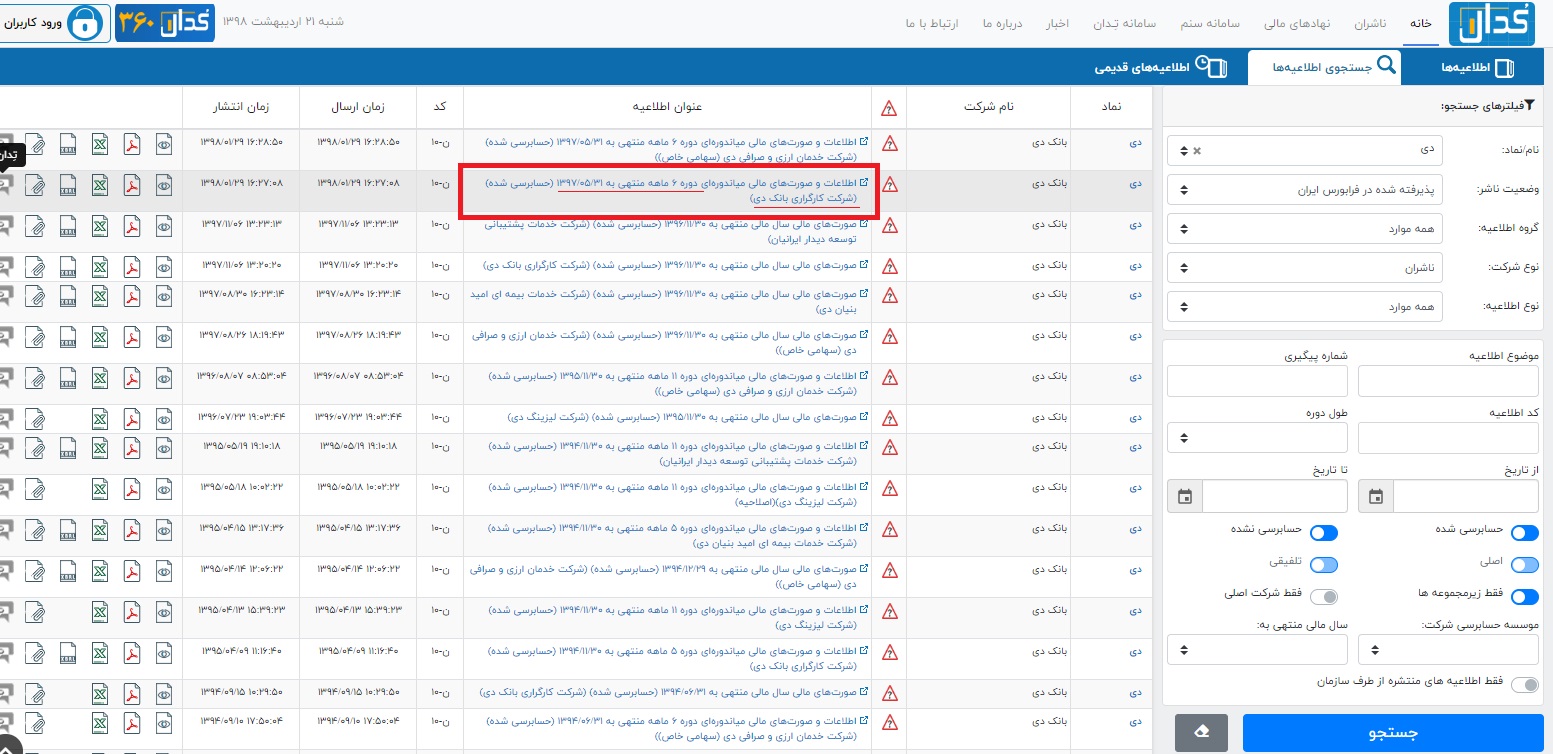This screenshot has height=754, width=1553.
Task: Open the نهادهای مالی menu item
Action: coord(1295,23)
